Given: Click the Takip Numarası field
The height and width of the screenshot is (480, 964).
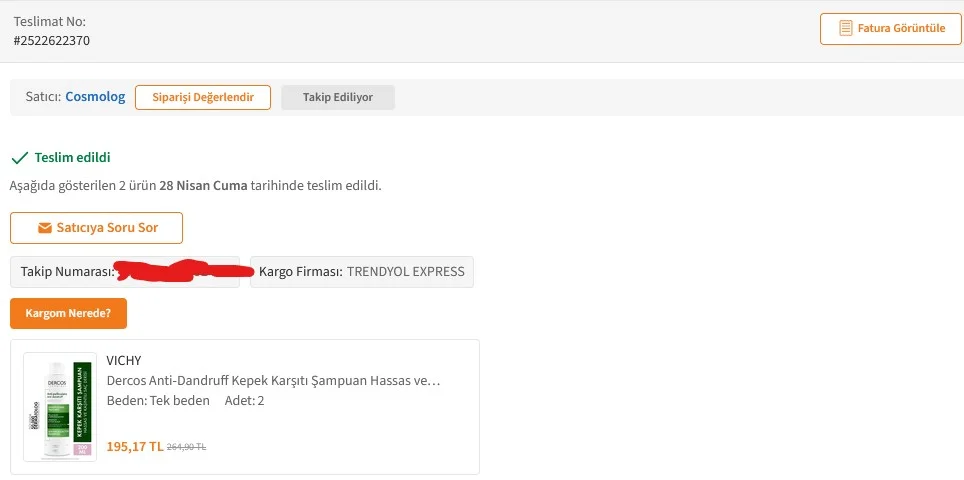Looking at the screenshot, I should [x=125, y=272].
